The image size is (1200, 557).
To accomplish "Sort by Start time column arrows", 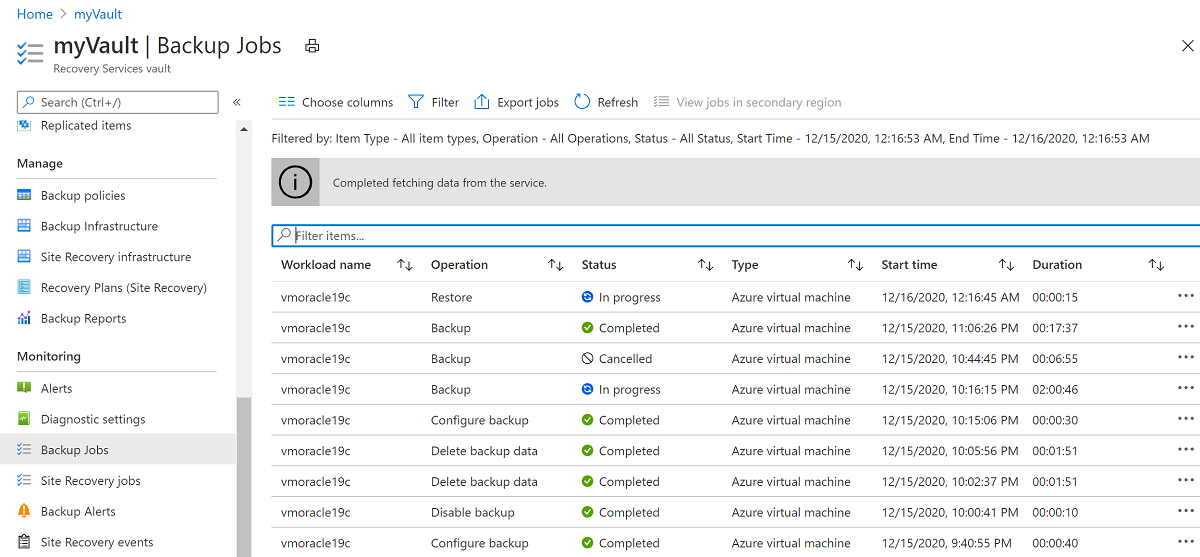I will point(1006,265).
